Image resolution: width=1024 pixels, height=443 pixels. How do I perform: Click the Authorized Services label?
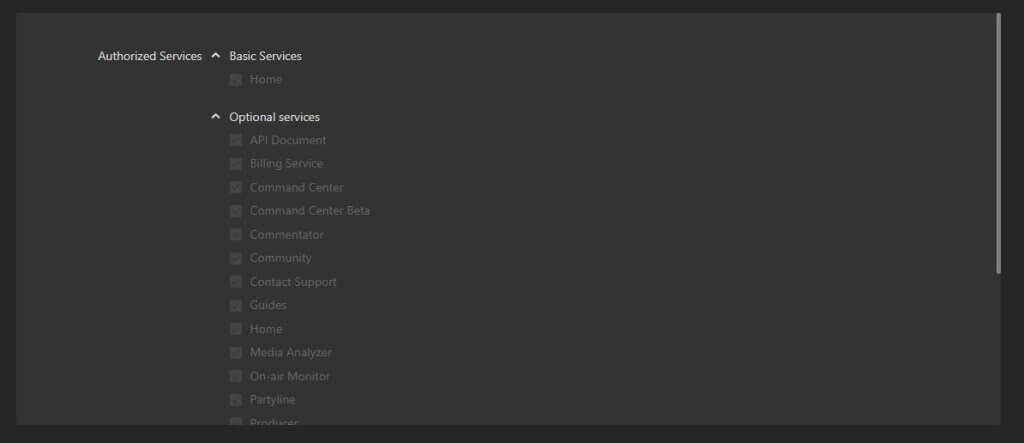pyautogui.click(x=150, y=56)
